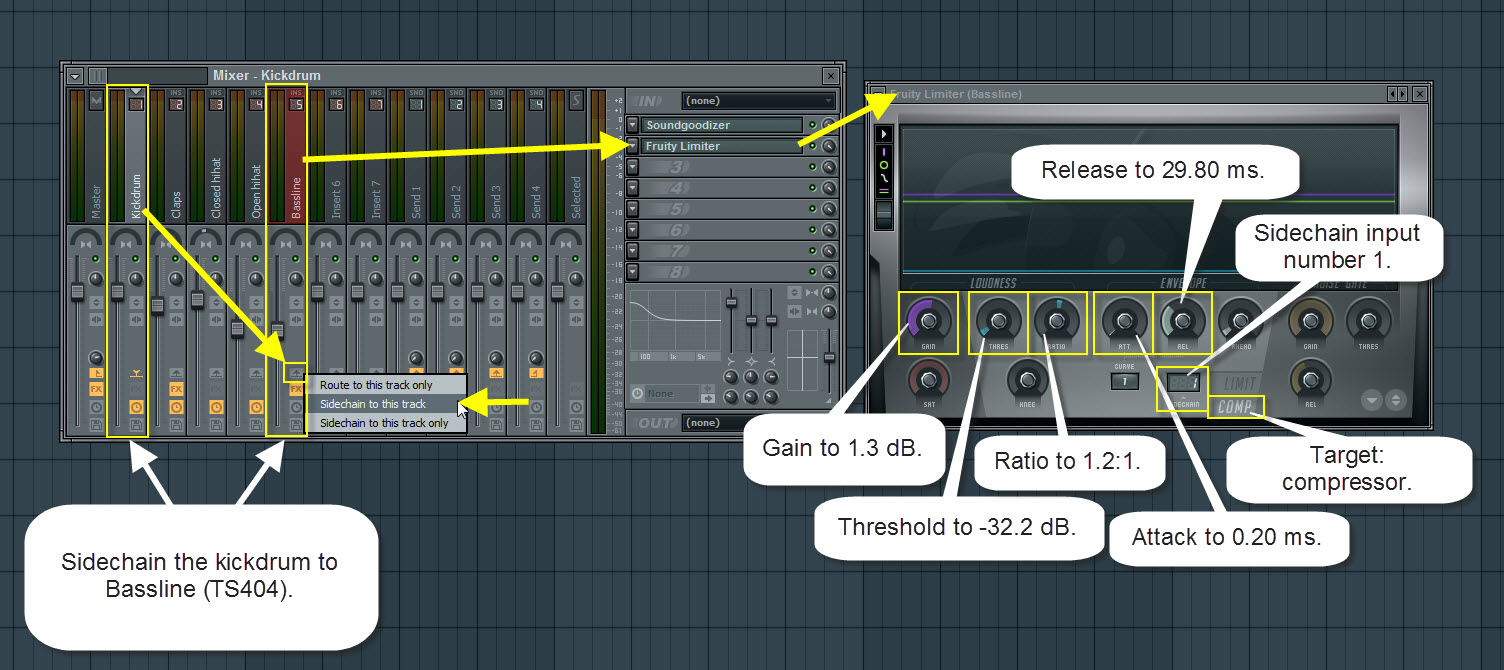
Task: Open the Fruity Limiter slot arrow menu
Action: tap(632, 146)
